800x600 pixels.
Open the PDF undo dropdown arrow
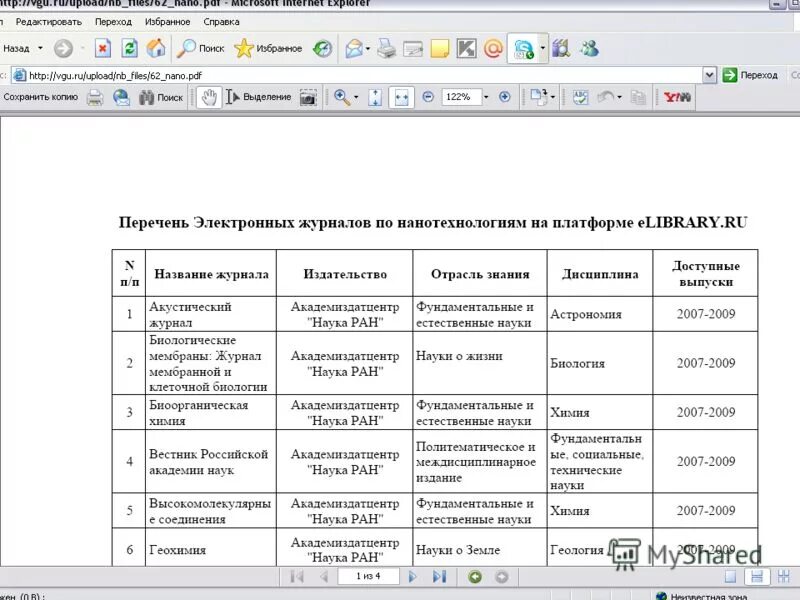[x=619, y=97]
